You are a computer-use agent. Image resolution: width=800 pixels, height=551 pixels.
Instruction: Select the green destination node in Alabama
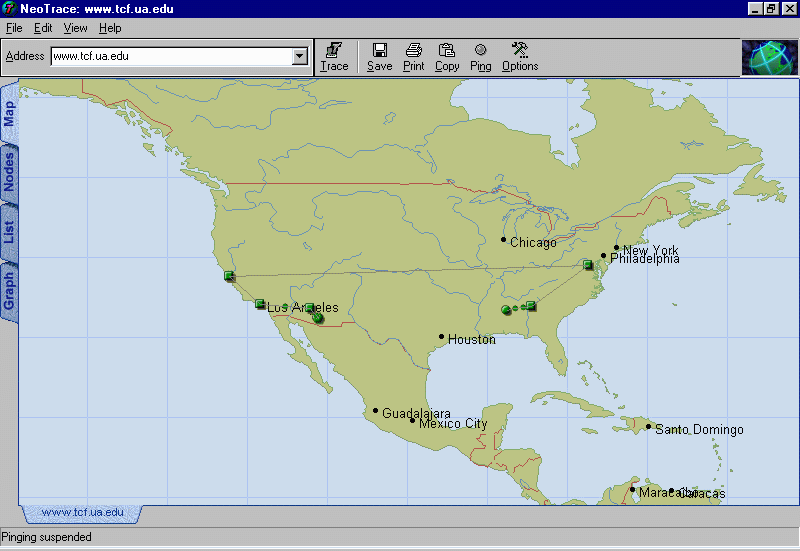tap(506, 311)
